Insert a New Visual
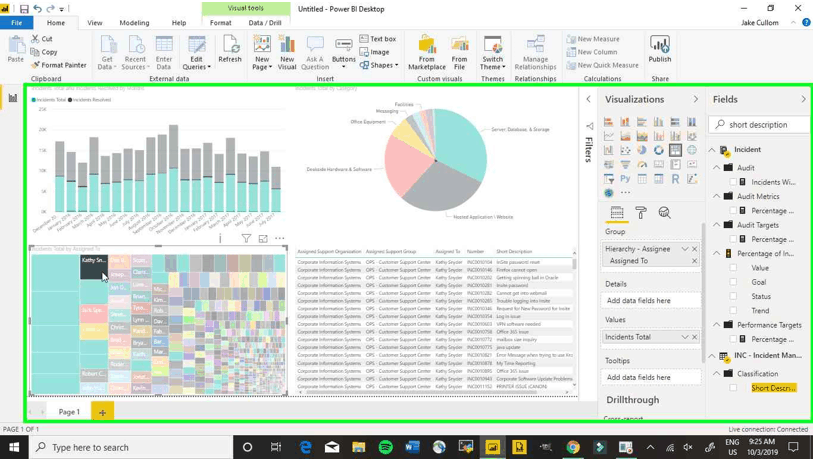This screenshot has width=815, height=461. click(x=287, y=52)
